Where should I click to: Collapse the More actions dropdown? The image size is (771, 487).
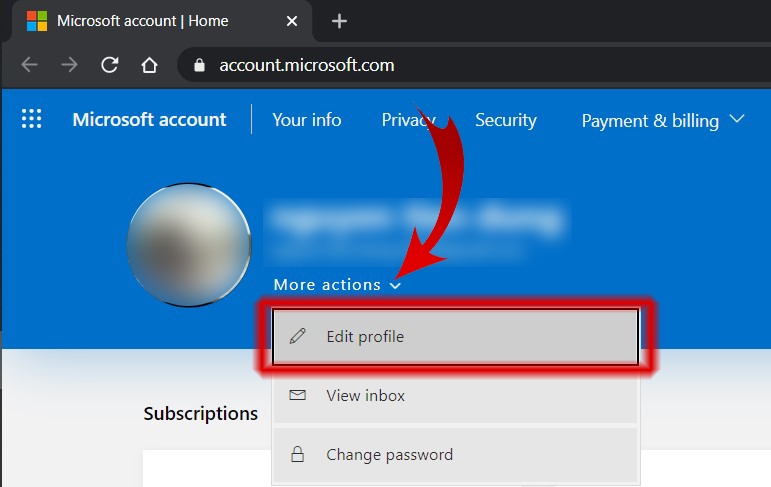click(x=337, y=285)
